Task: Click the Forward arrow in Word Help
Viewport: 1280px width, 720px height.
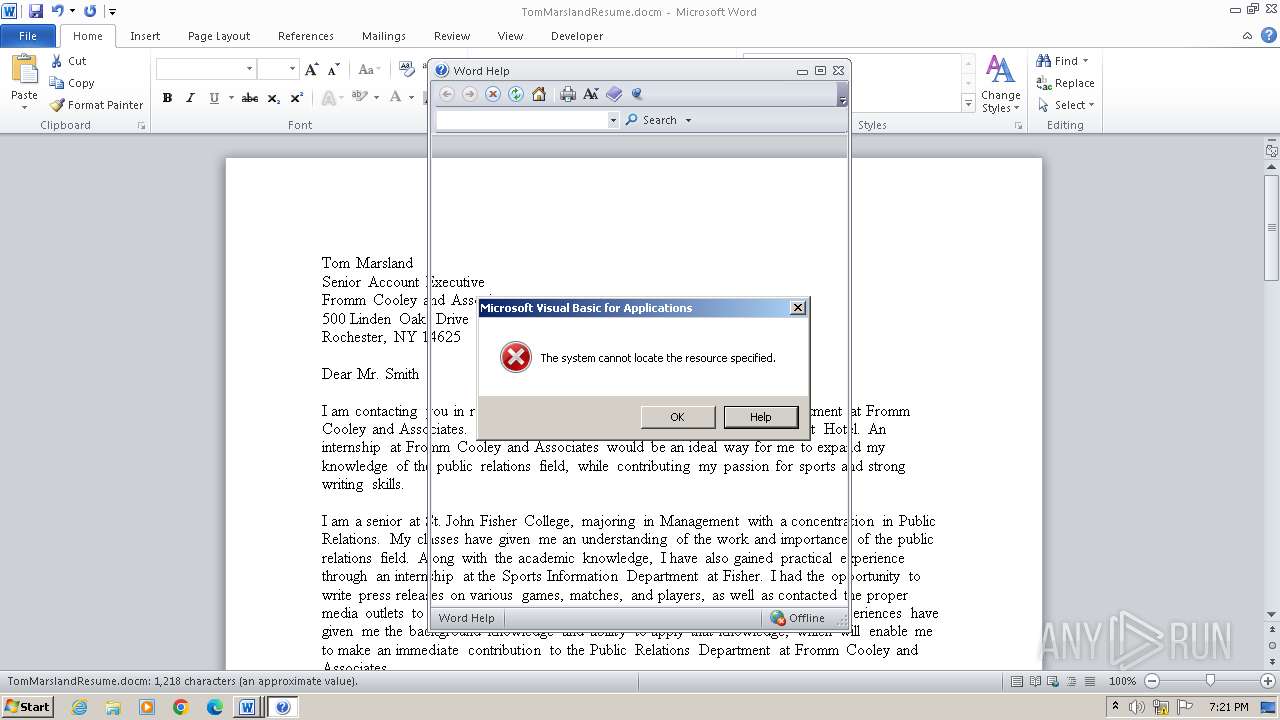Action: click(470, 94)
